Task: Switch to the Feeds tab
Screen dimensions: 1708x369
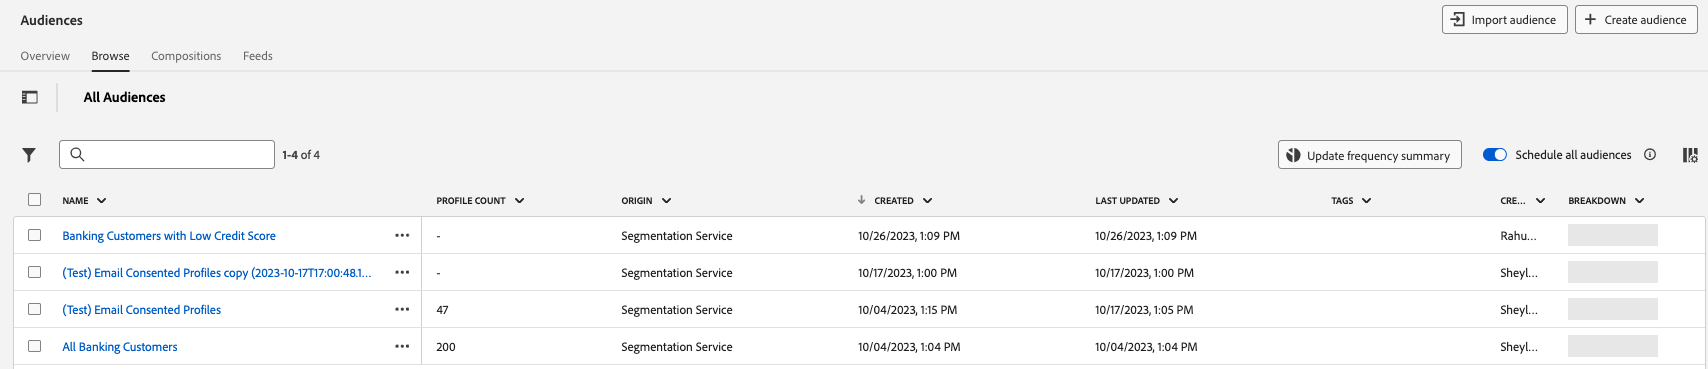Action: coord(258,56)
